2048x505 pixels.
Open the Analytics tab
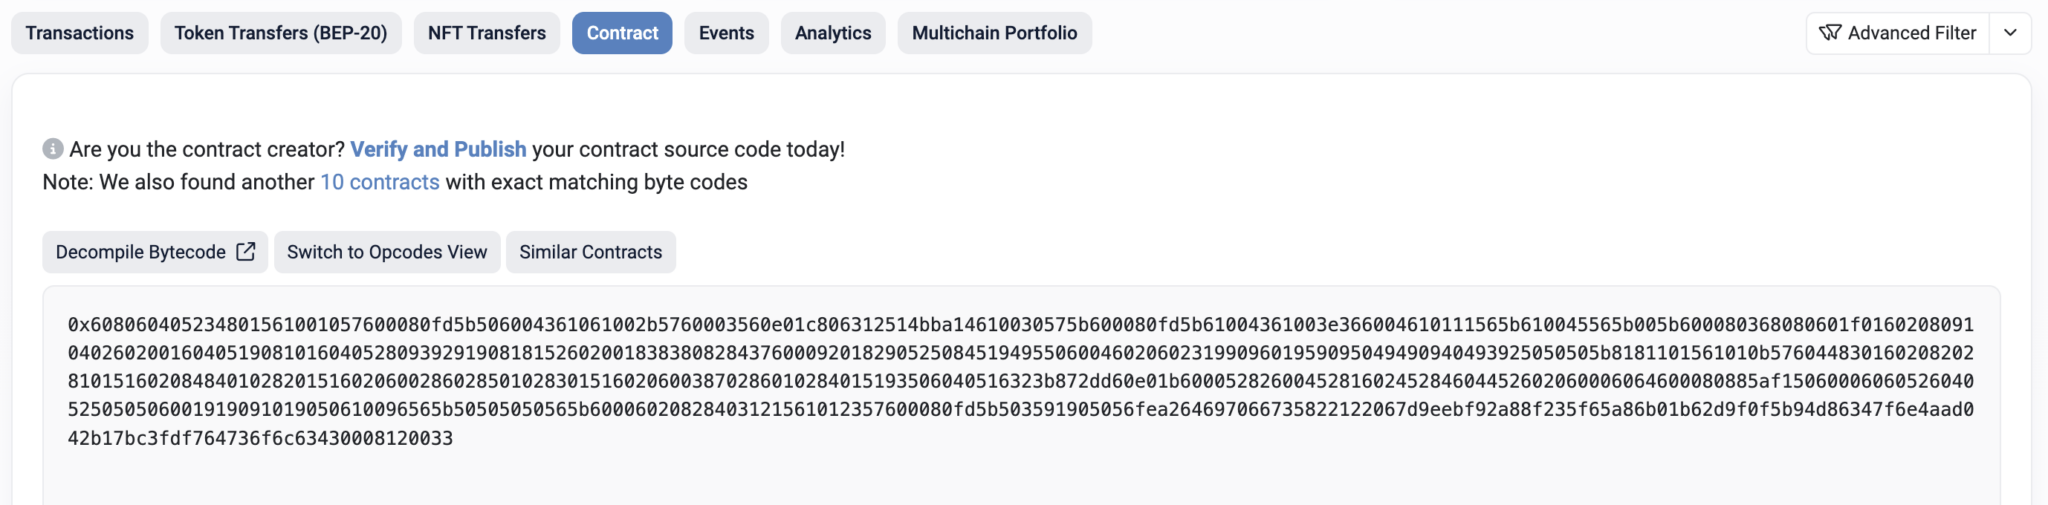pos(833,33)
